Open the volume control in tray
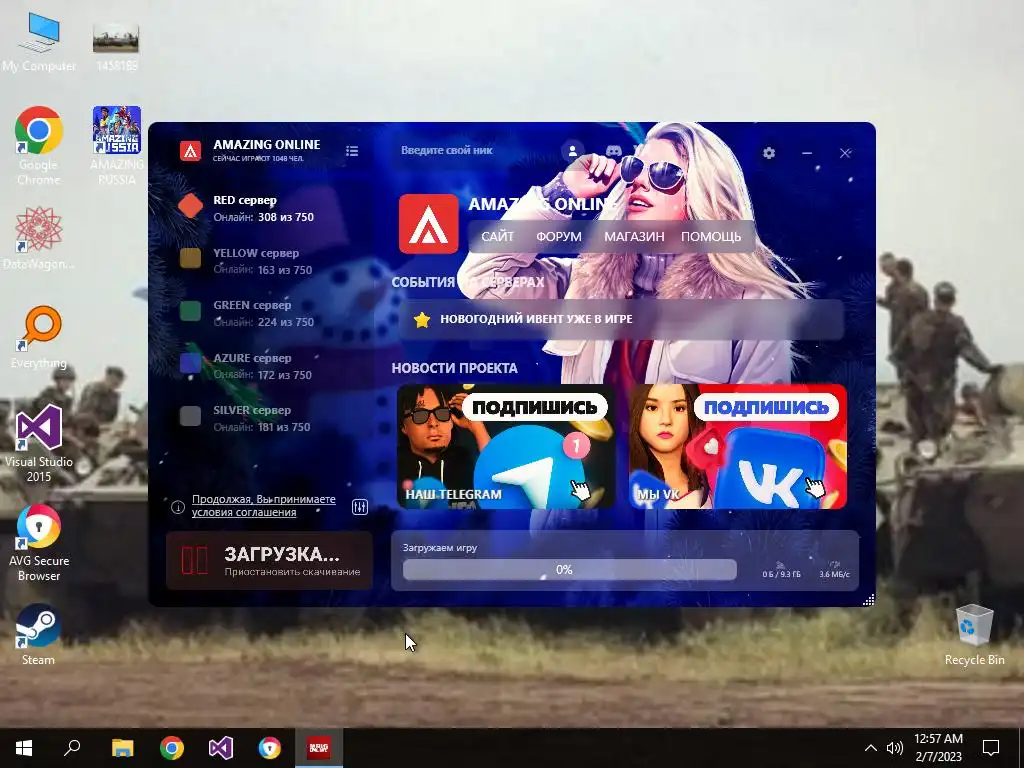Screen dimensions: 1024x768 tap(895, 748)
